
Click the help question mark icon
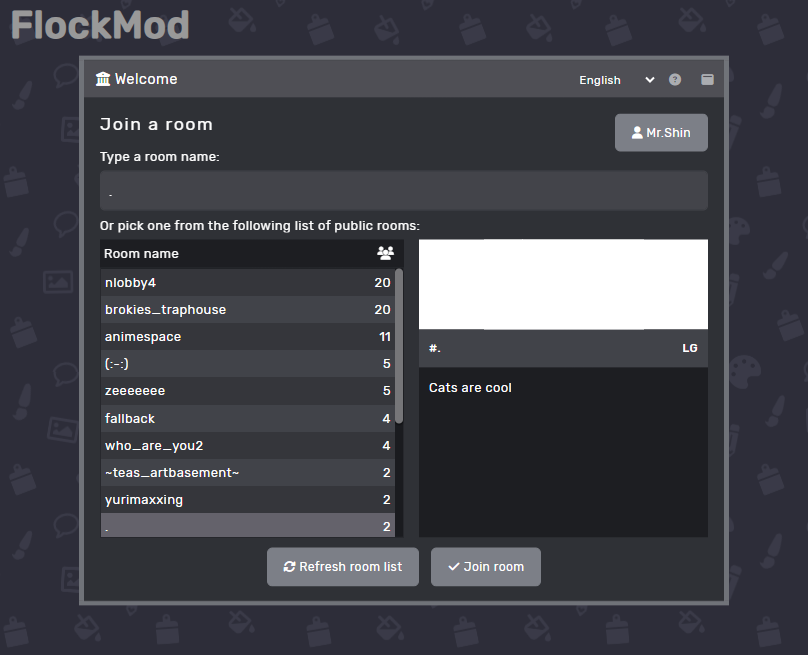(x=675, y=79)
